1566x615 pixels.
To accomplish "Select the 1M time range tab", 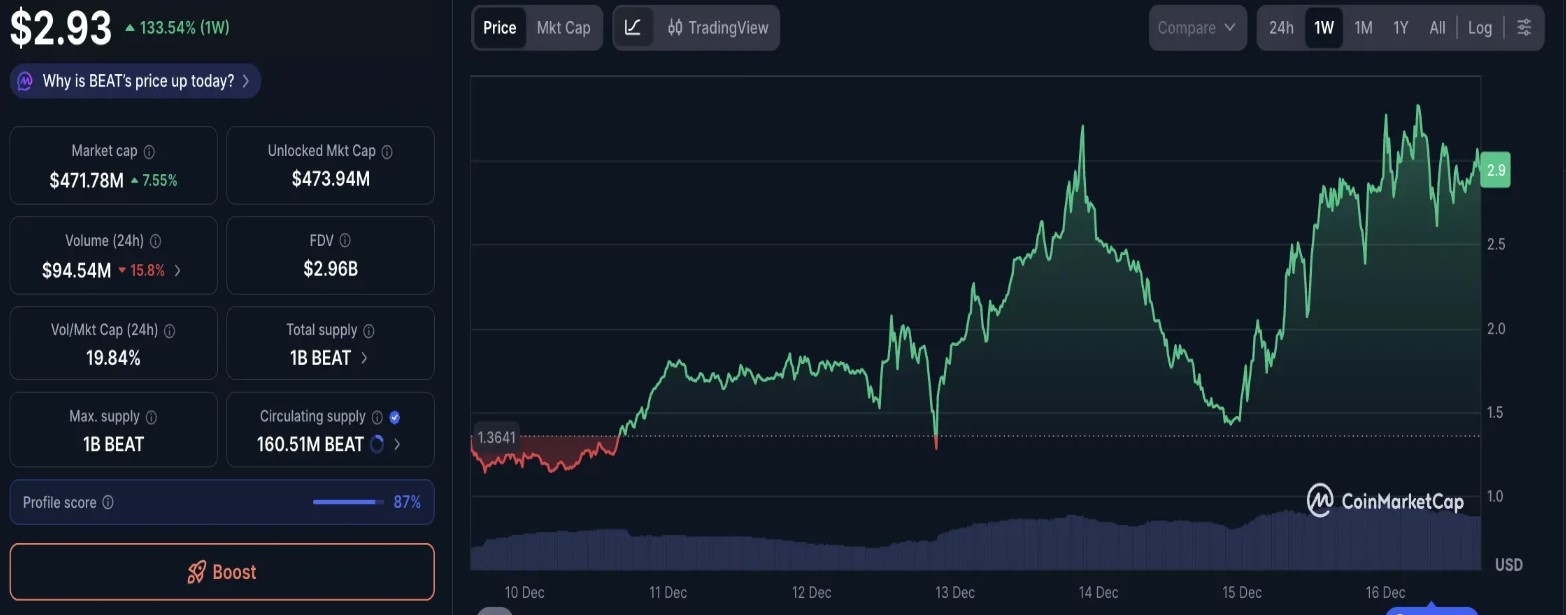I will pos(1363,28).
